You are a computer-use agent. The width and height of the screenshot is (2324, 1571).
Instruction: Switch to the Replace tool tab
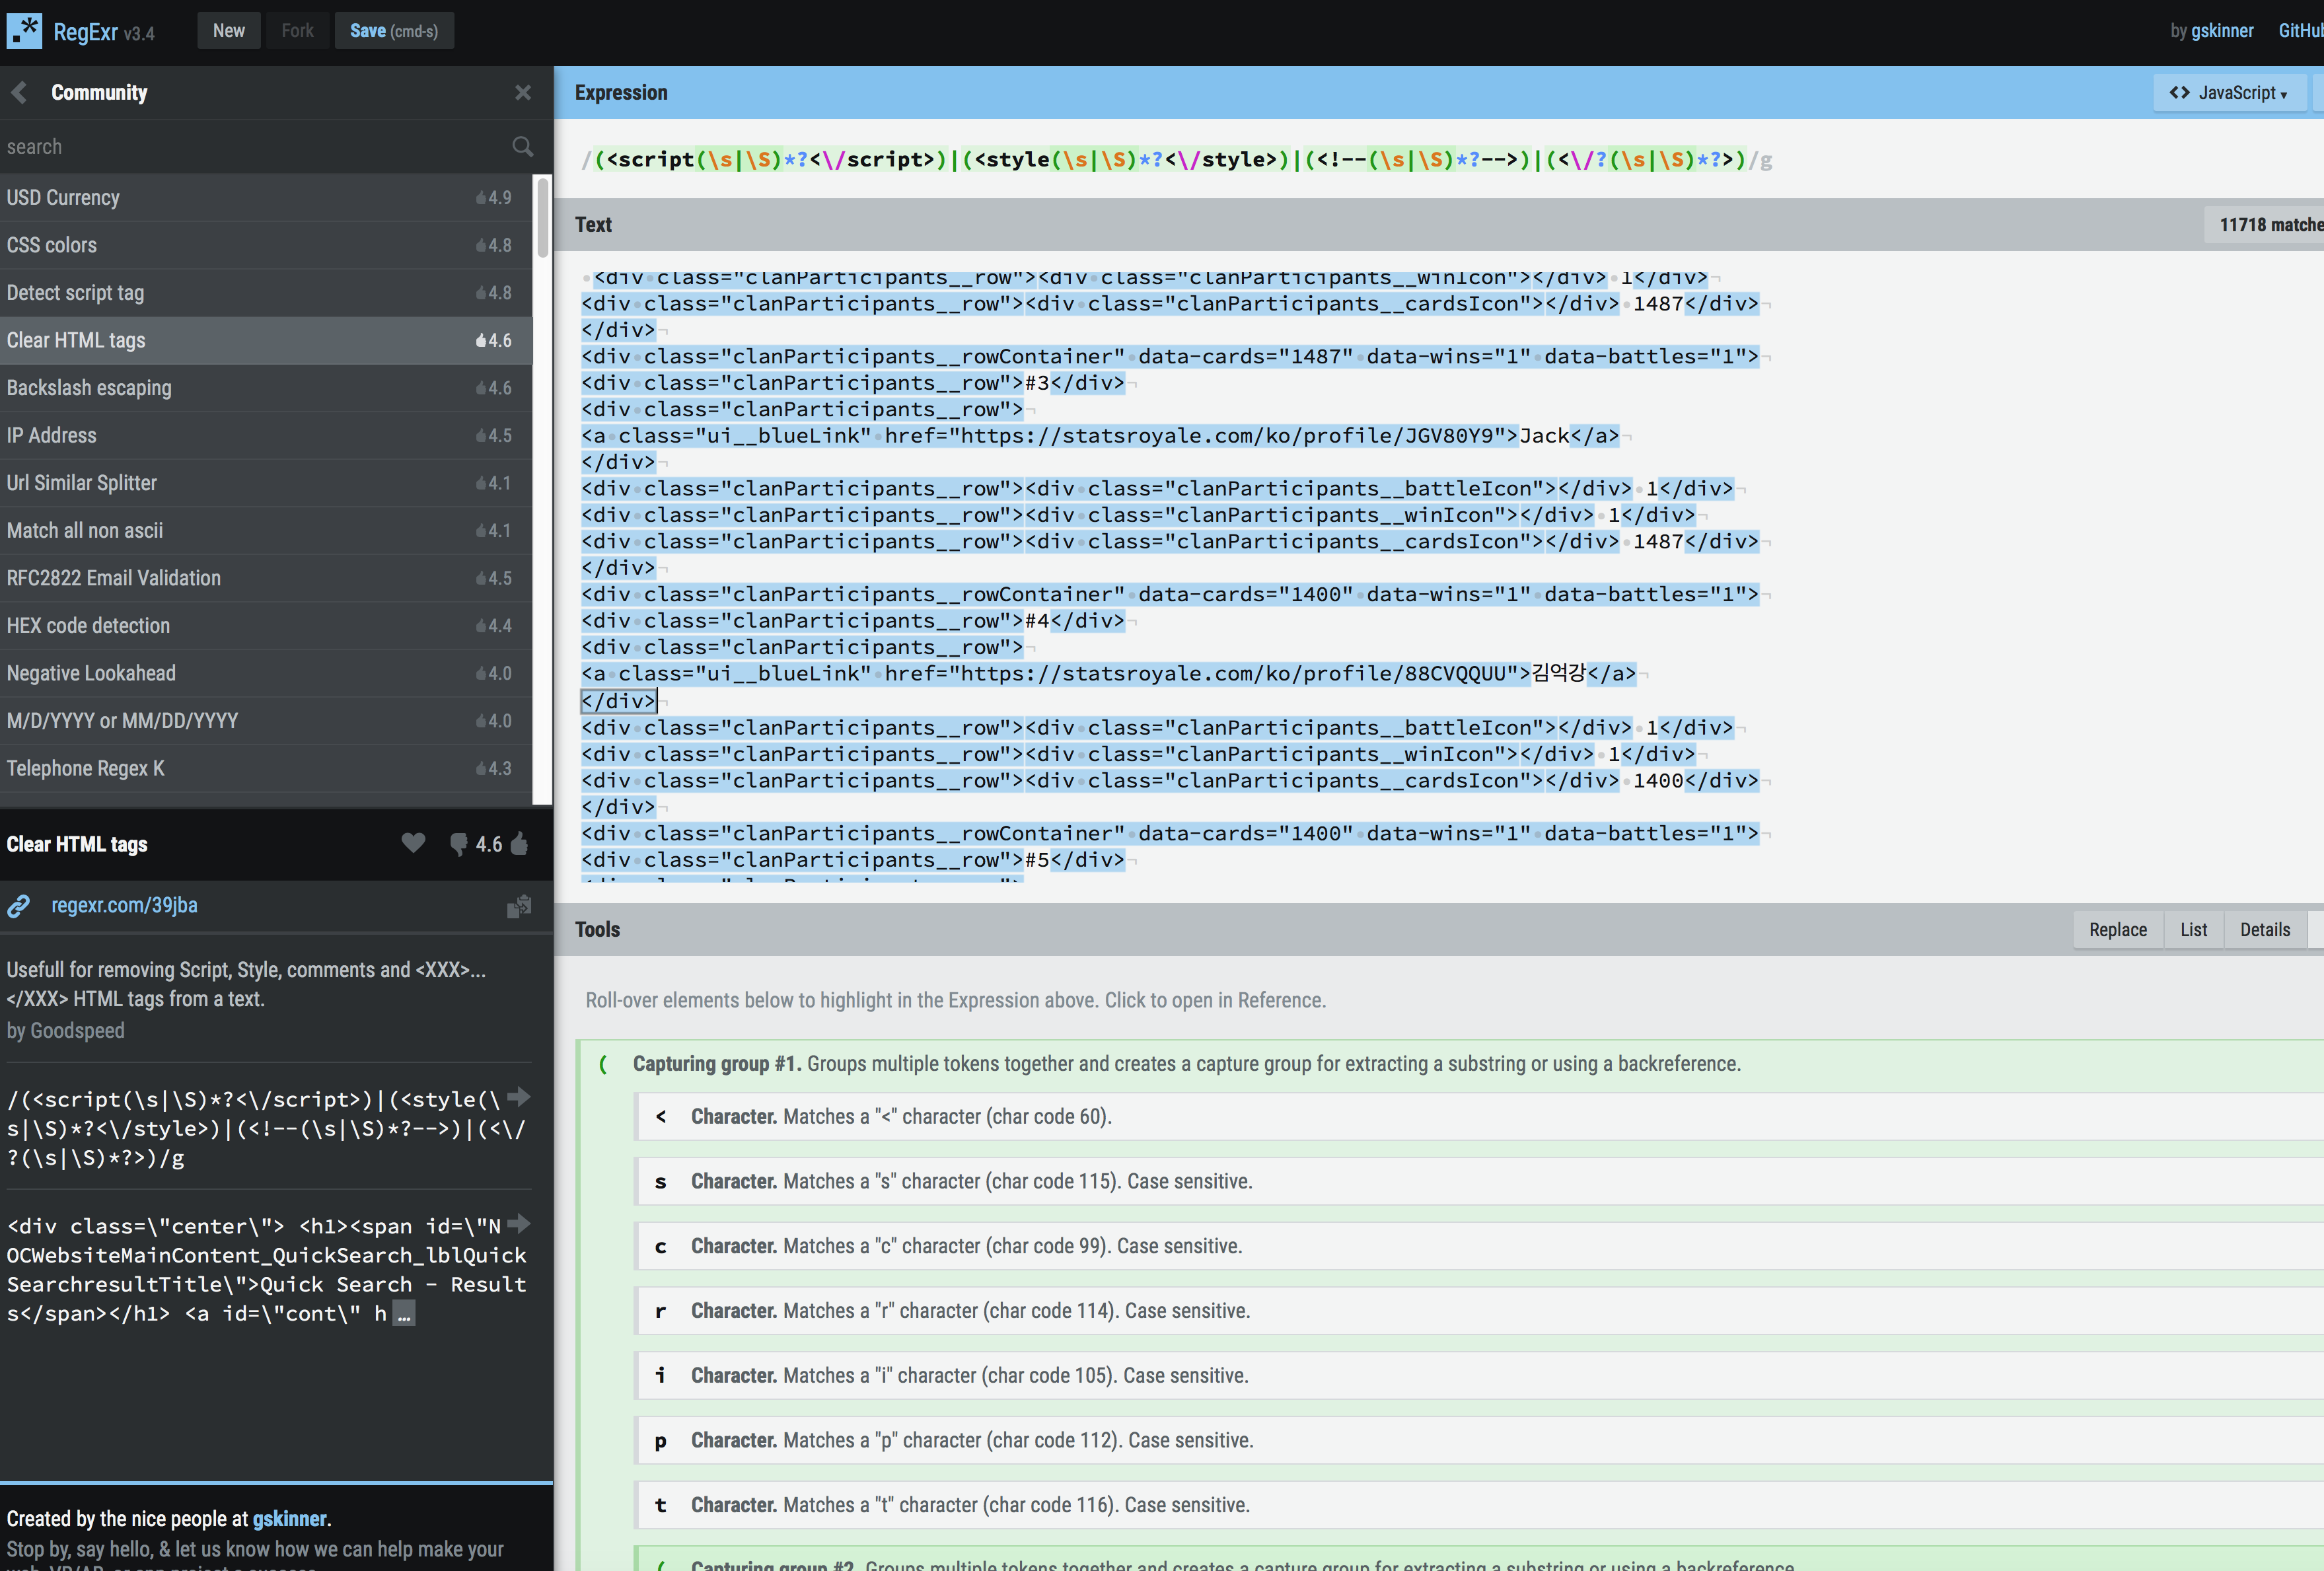[x=2117, y=930]
